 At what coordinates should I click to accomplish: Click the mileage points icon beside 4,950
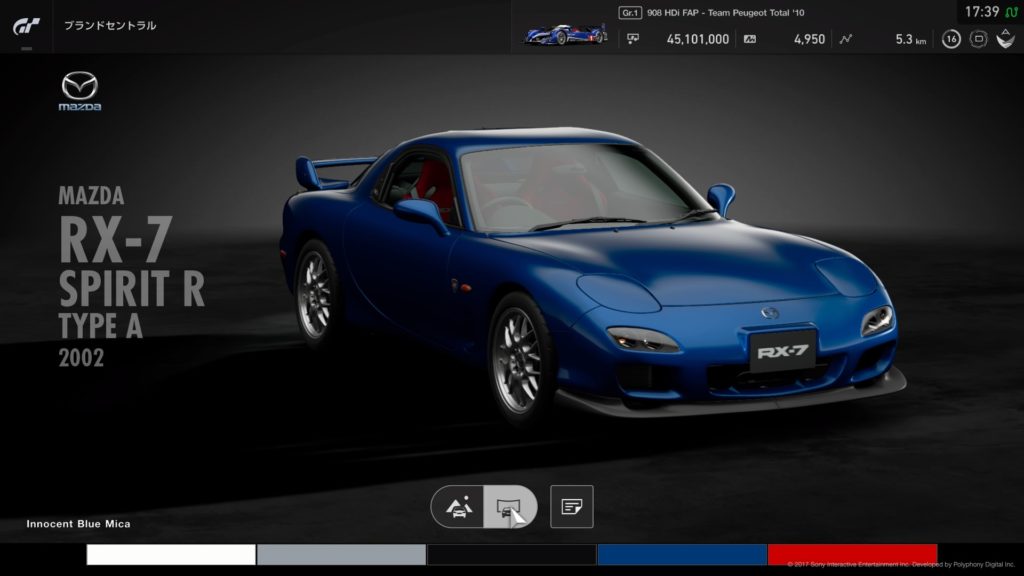pyautogui.click(x=750, y=39)
